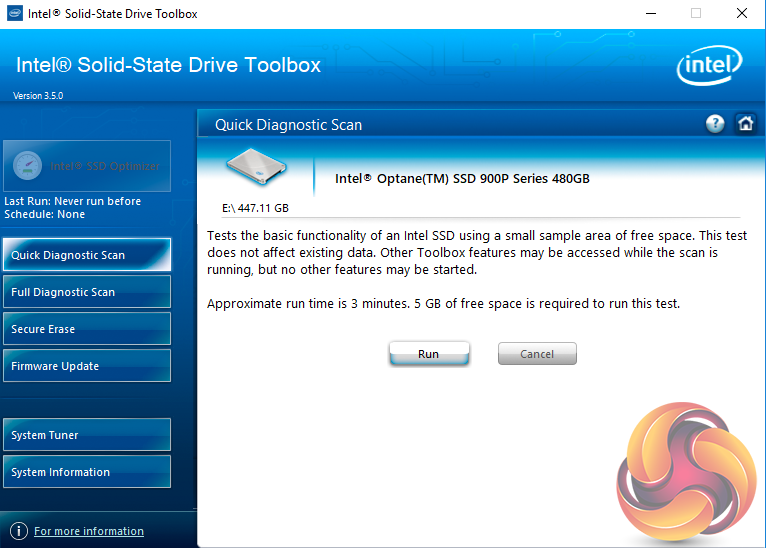
Task: Open the Secure Erase feature
Action: pos(87,329)
